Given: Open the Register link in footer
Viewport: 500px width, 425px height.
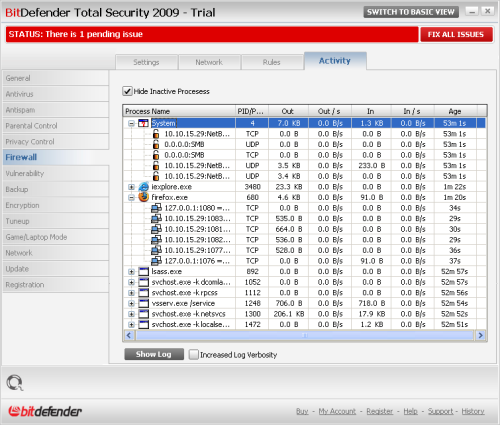Looking at the screenshot, I should (x=380, y=411).
